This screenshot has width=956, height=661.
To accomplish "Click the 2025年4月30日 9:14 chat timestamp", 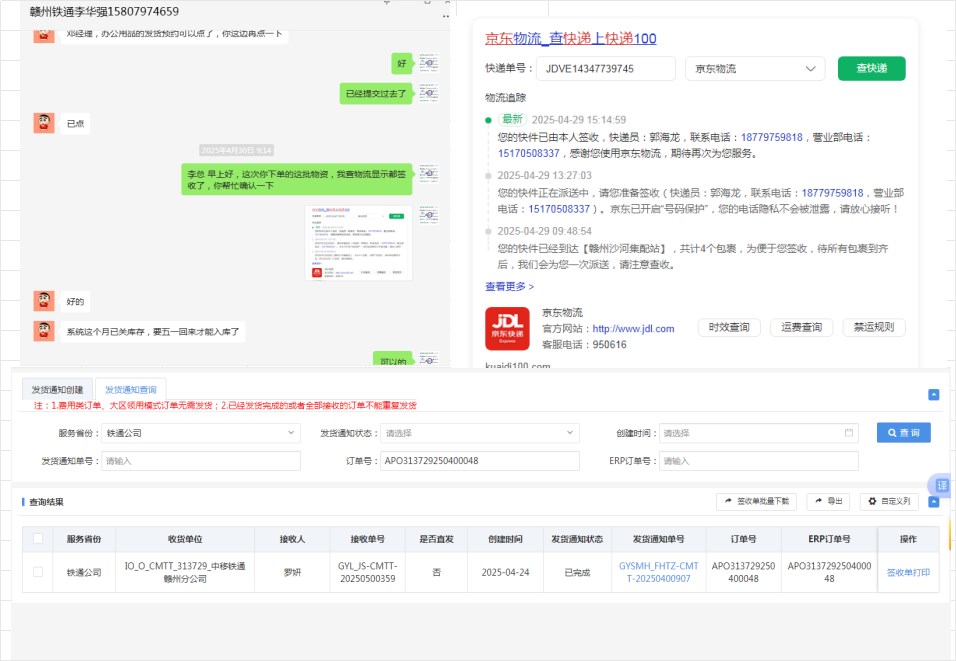I will pos(237,150).
